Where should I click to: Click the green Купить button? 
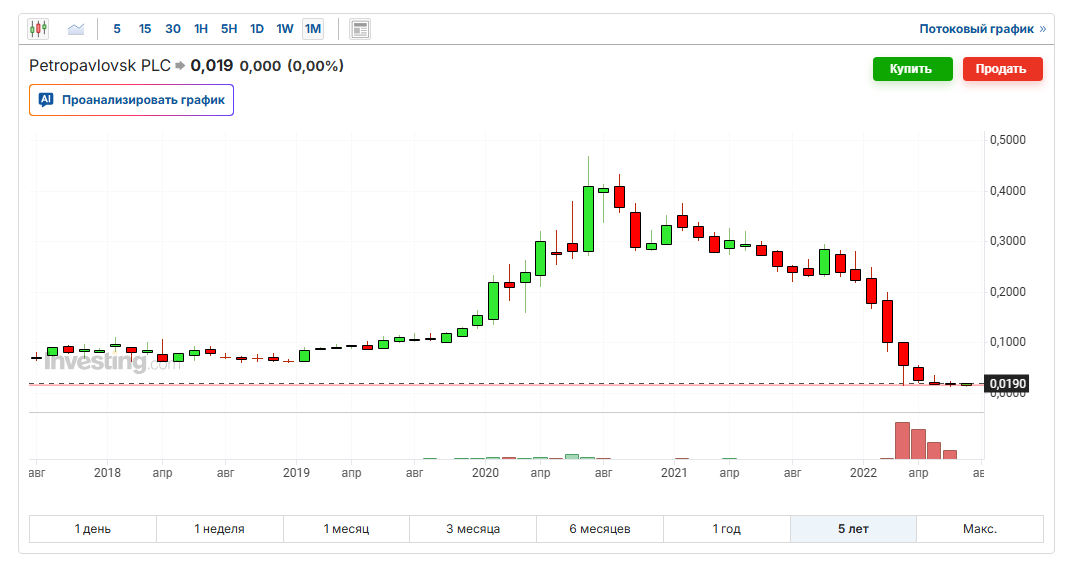[x=913, y=69]
